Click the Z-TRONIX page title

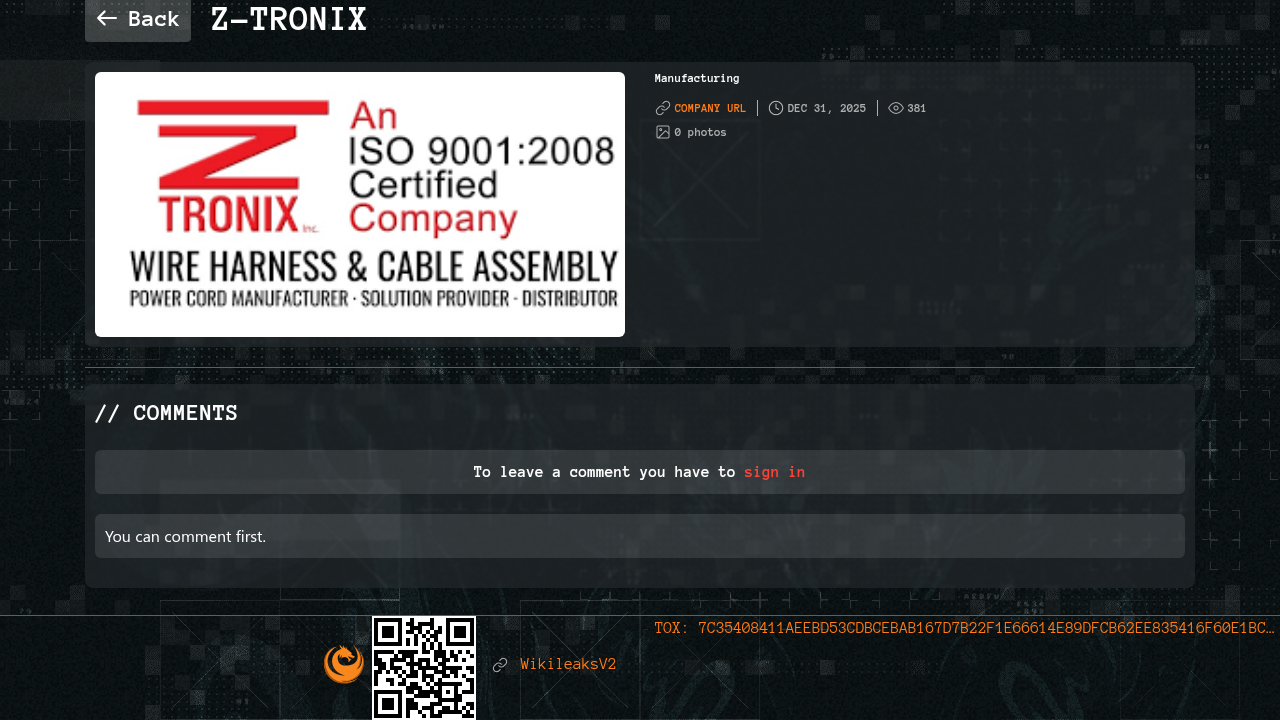click(x=289, y=19)
